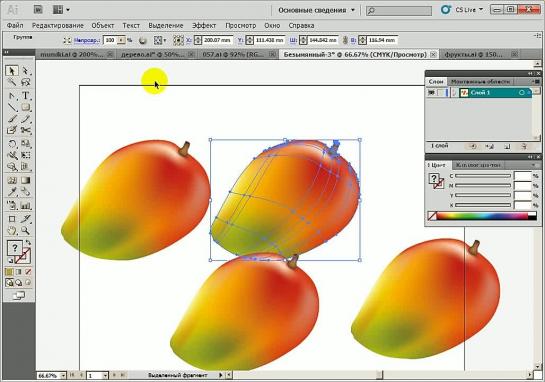Toggle lock box for Слой 1
The height and width of the screenshot is (382, 545).
(441, 93)
